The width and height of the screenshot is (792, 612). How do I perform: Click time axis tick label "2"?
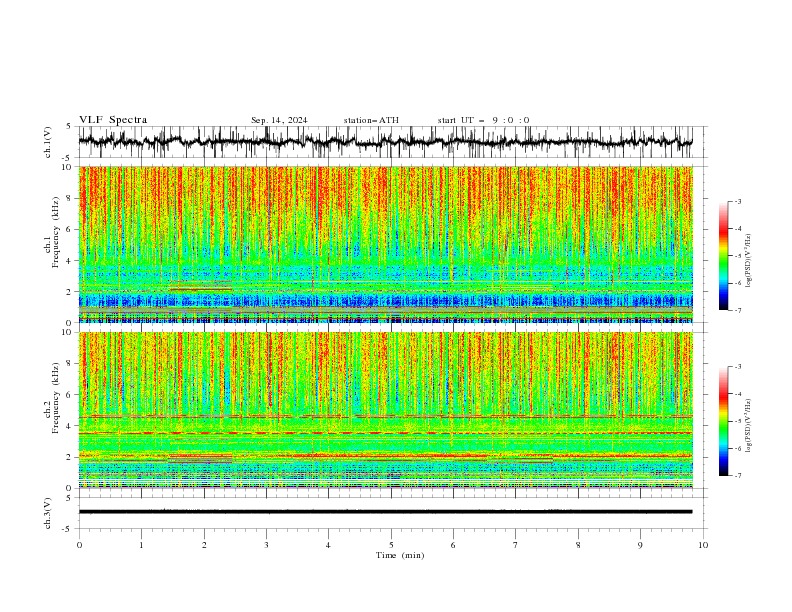pyautogui.click(x=204, y=545)
